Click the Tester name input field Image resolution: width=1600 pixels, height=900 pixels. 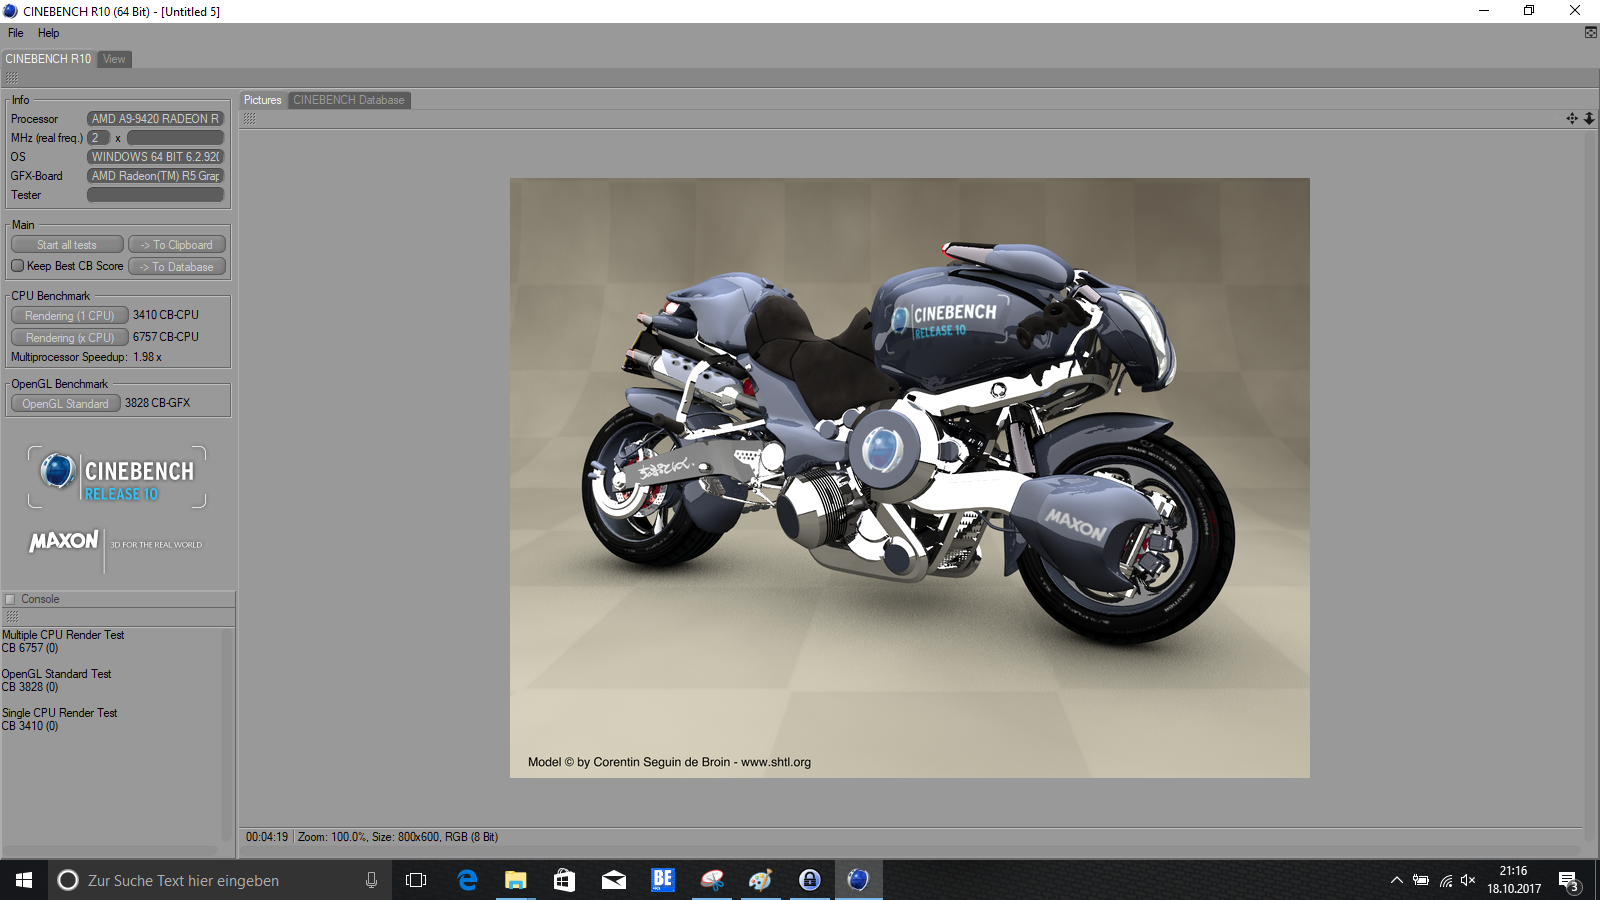coord(155,195)
